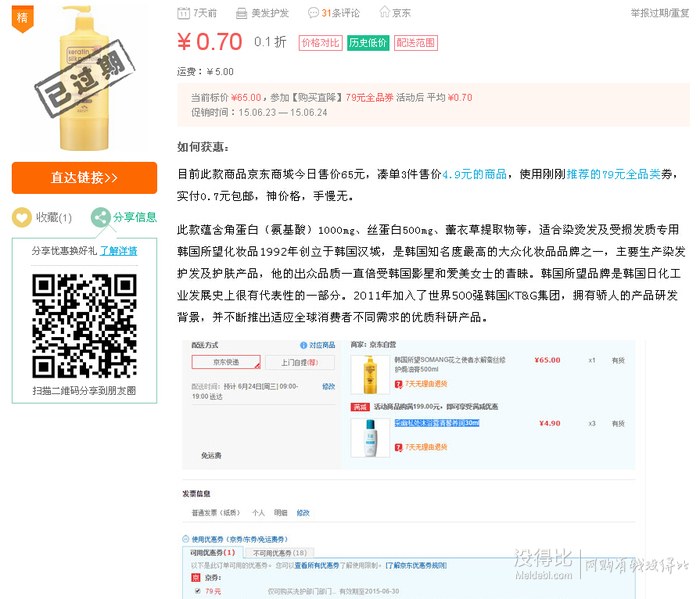Click the calendar icon beside 7天前
This screenshot has width=700, height=599.
pyautogui.click(x=183, y=13)
